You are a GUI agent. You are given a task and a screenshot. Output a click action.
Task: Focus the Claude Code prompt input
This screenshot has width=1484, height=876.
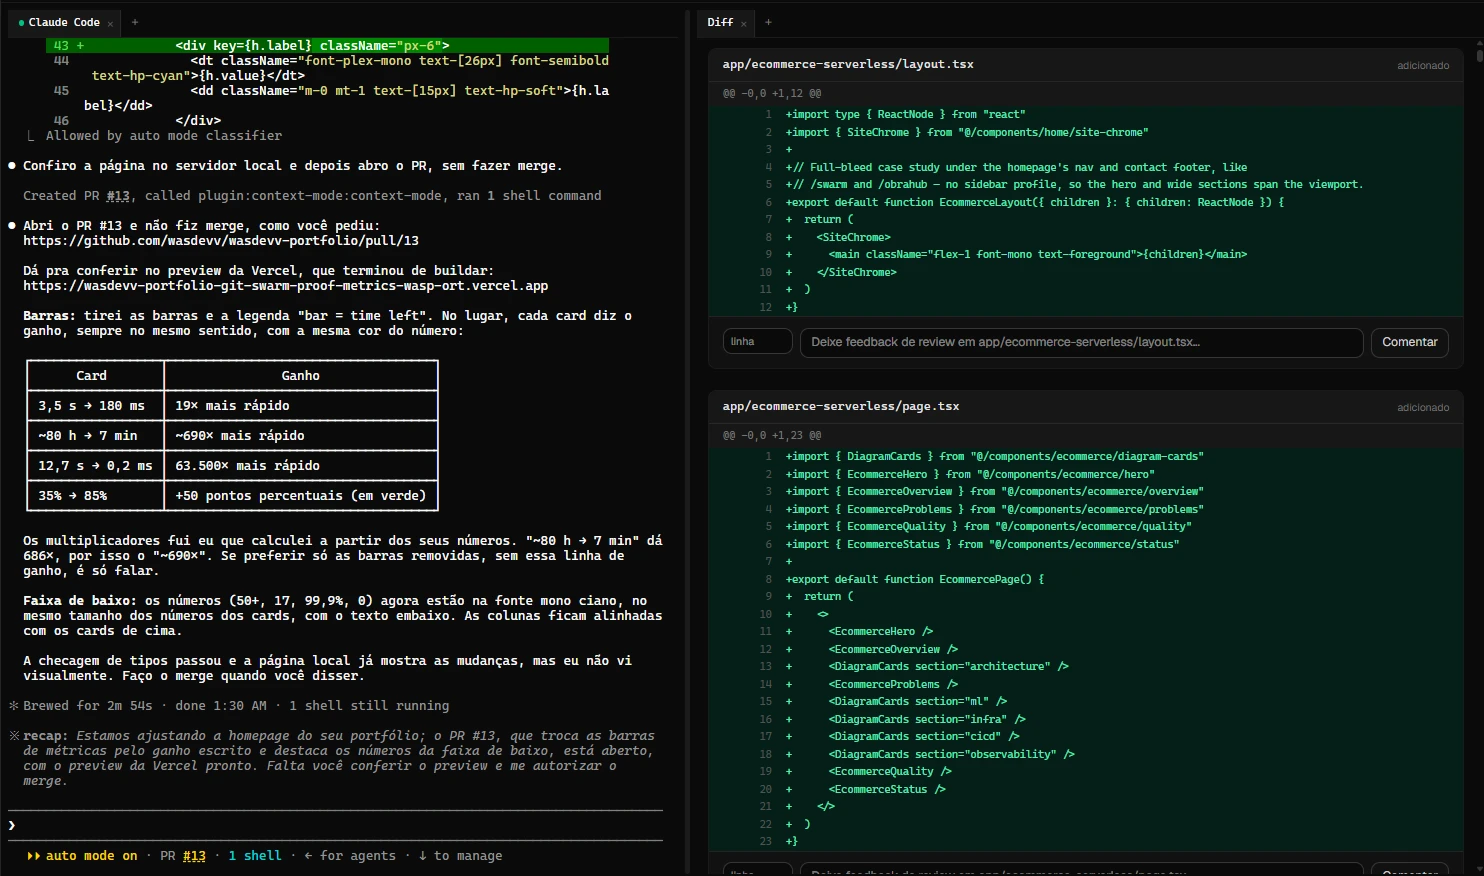[x=336, y=825]
